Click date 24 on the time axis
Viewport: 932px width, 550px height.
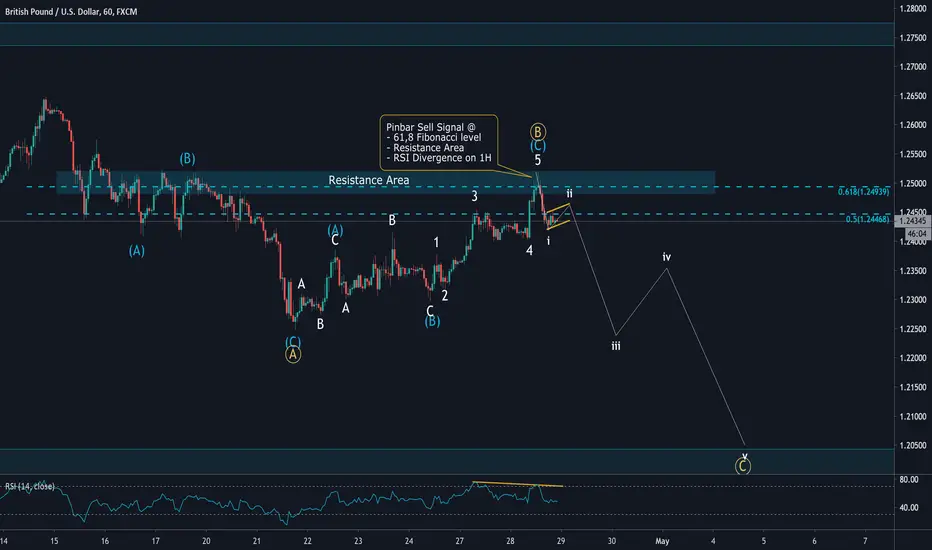[409, 542]
